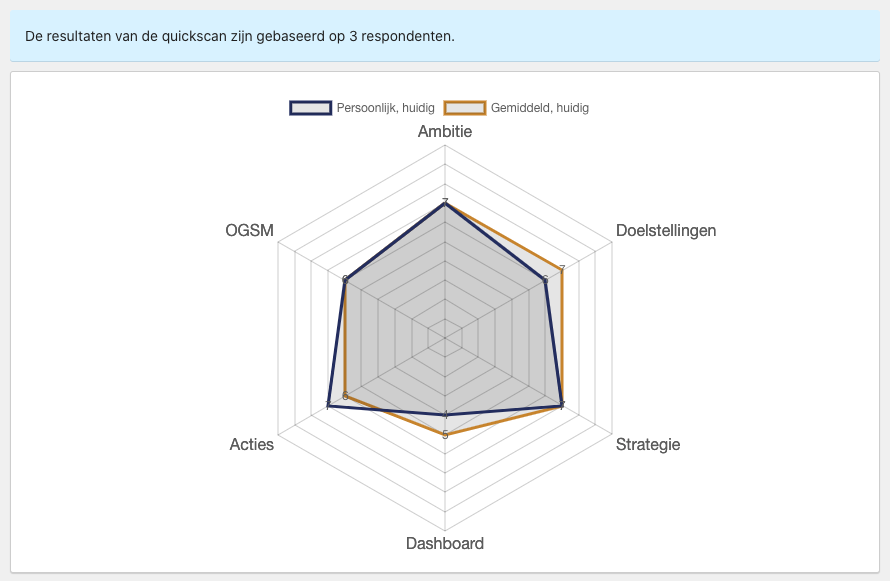Select the OGSM axis label
The image size is (890, 581).
click(x=249, y=230)
